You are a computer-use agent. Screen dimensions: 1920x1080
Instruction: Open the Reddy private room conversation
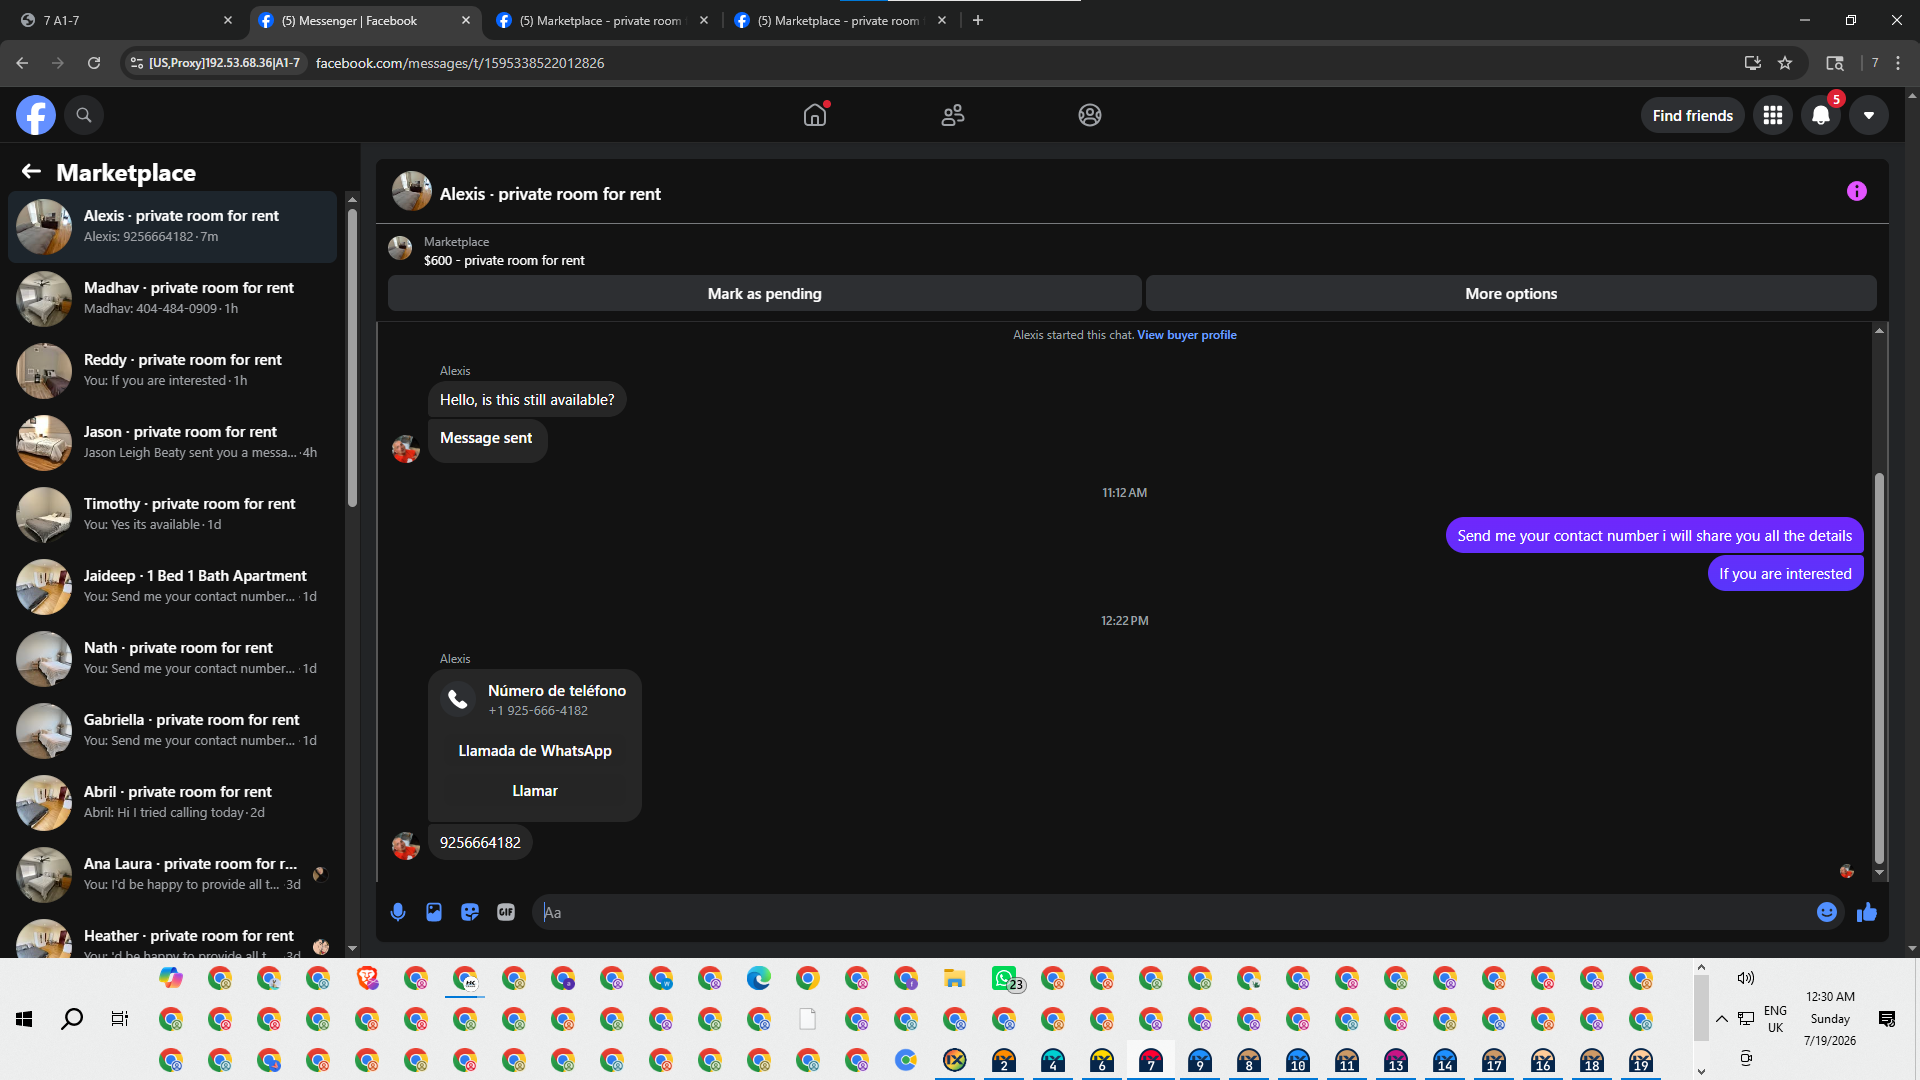172,371
